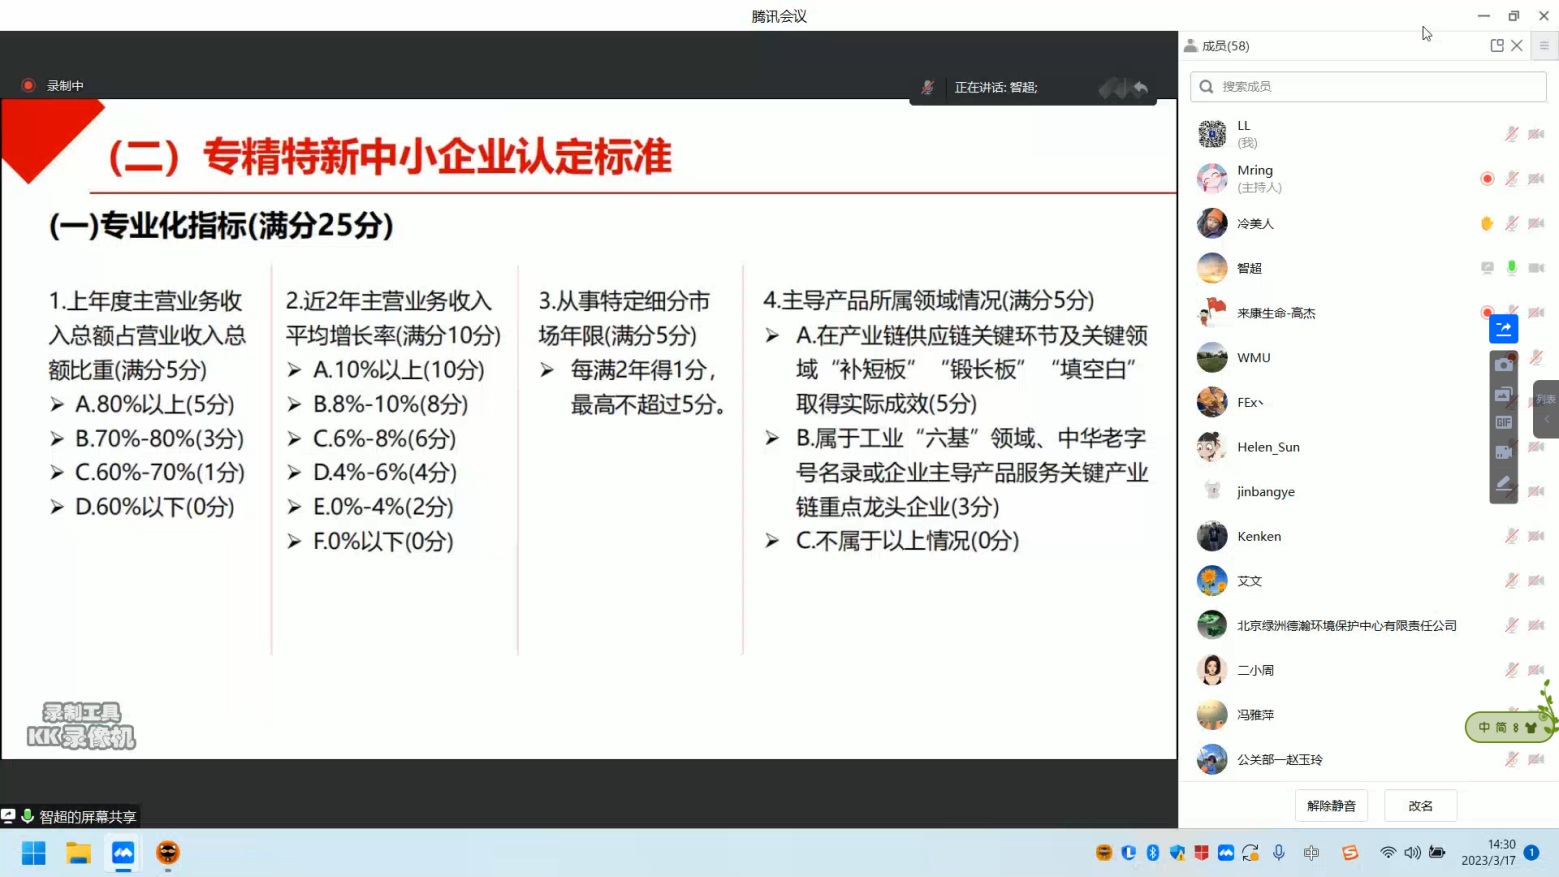The width and height of the screenshot is (1559, 877).
Task: Click the 搜索成员 search field
Action: (x=1368, y=87)
